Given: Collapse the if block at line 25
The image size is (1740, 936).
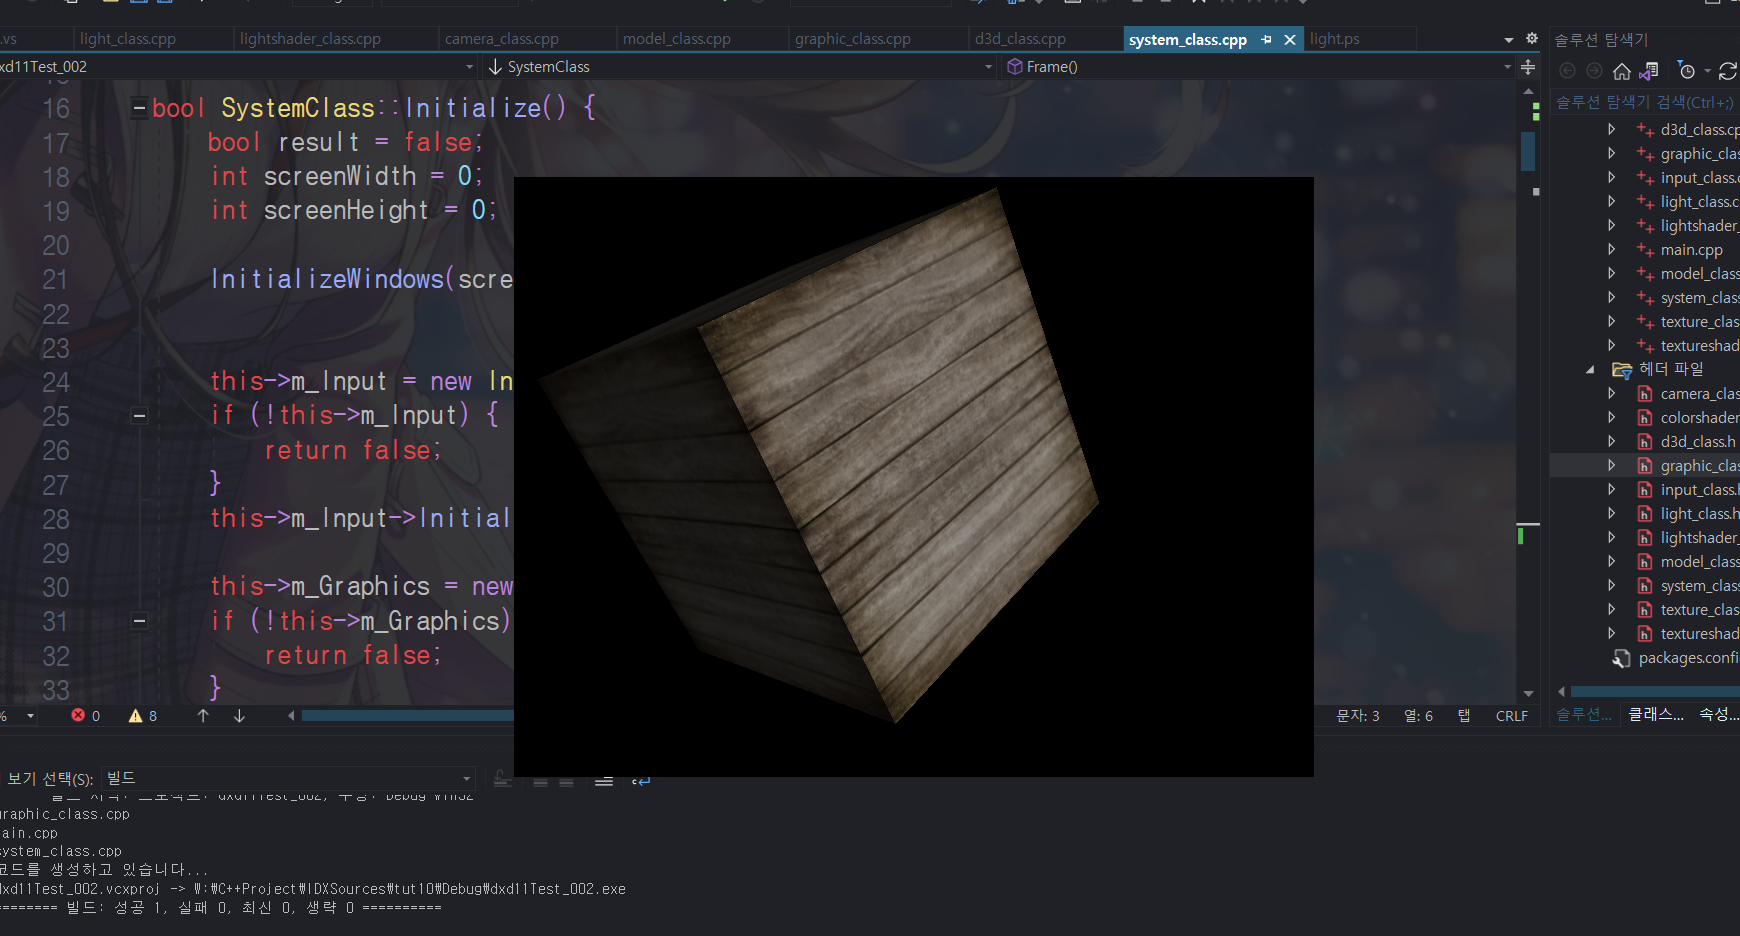Looking at the screenshot, I should [140, 416].
